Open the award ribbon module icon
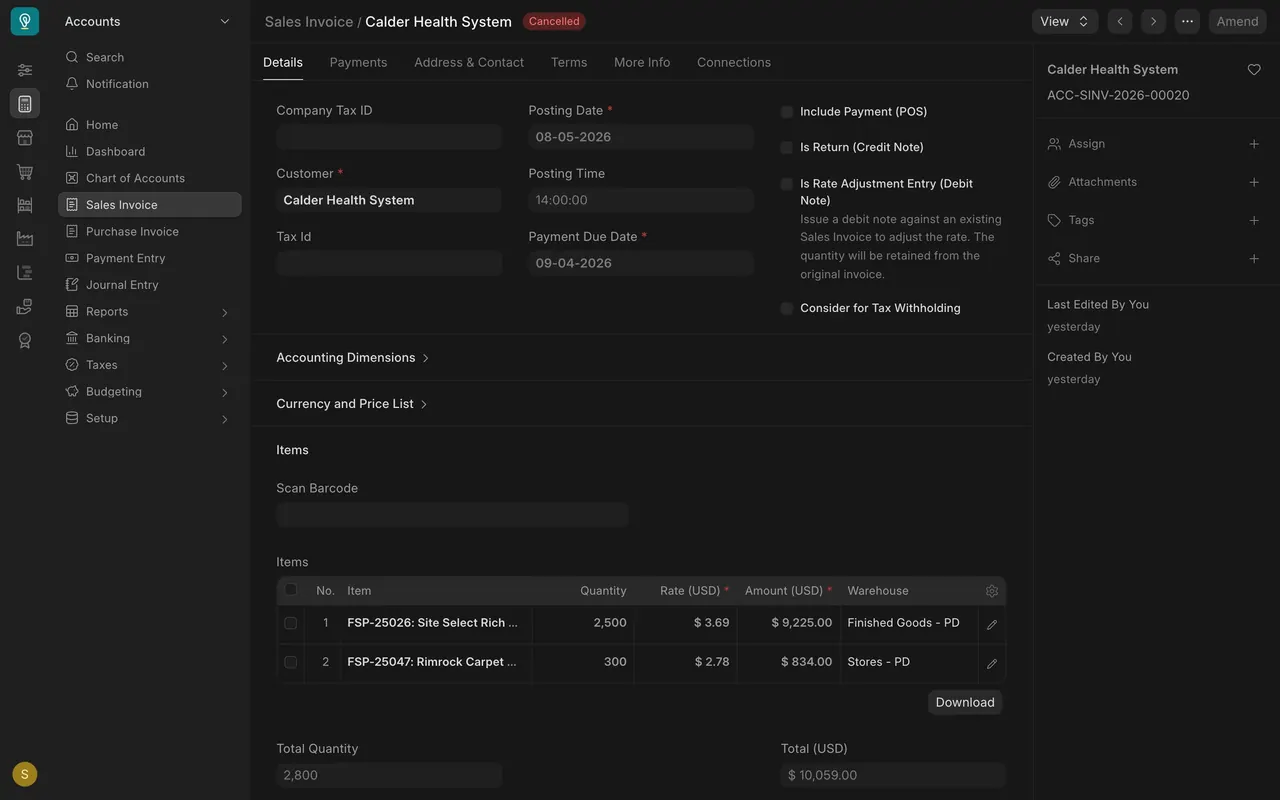1280x800 pixels. 25,340
